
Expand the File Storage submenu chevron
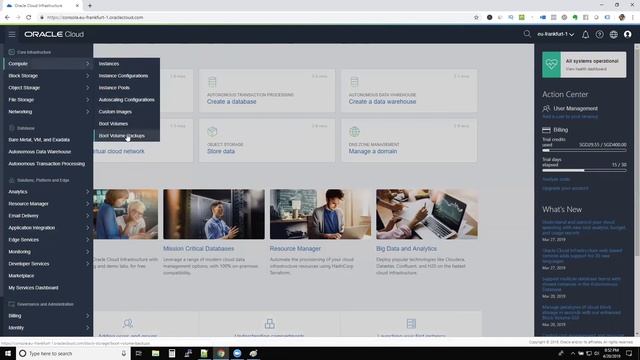coord(87,100)
